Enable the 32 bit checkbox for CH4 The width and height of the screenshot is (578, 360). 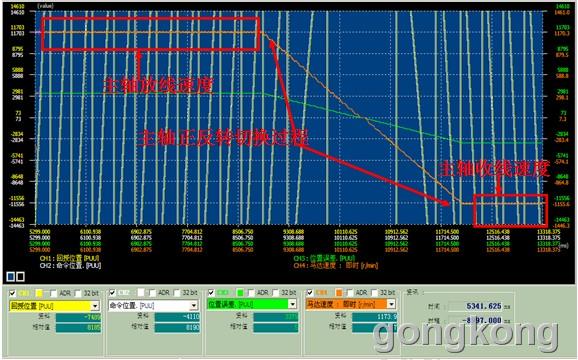375,293
